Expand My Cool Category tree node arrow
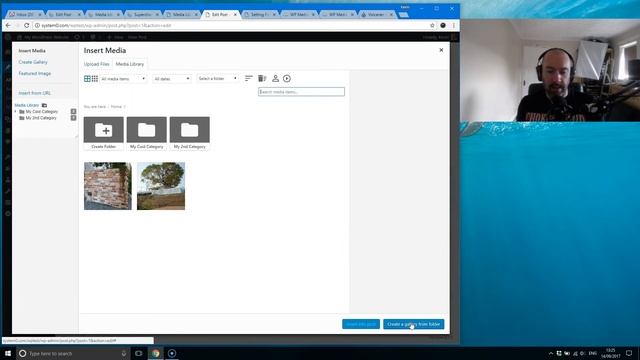 [x=16, y=111]
